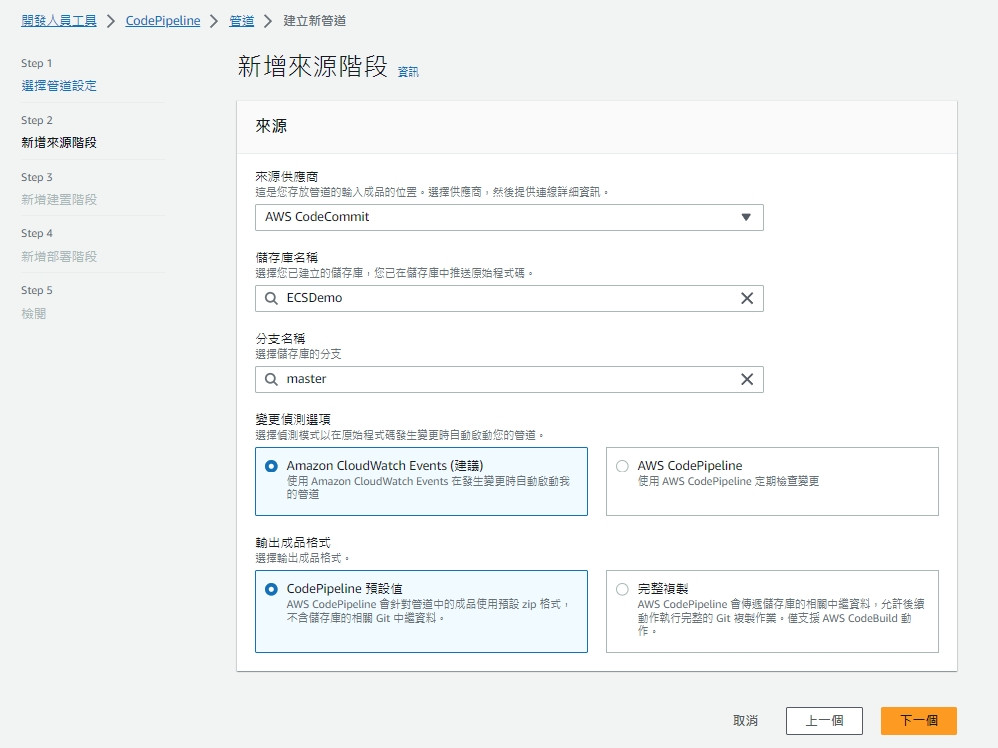Click the 來源供應商 field label
This screenshot has width=998, height=748.
click(x=286, y=177)
